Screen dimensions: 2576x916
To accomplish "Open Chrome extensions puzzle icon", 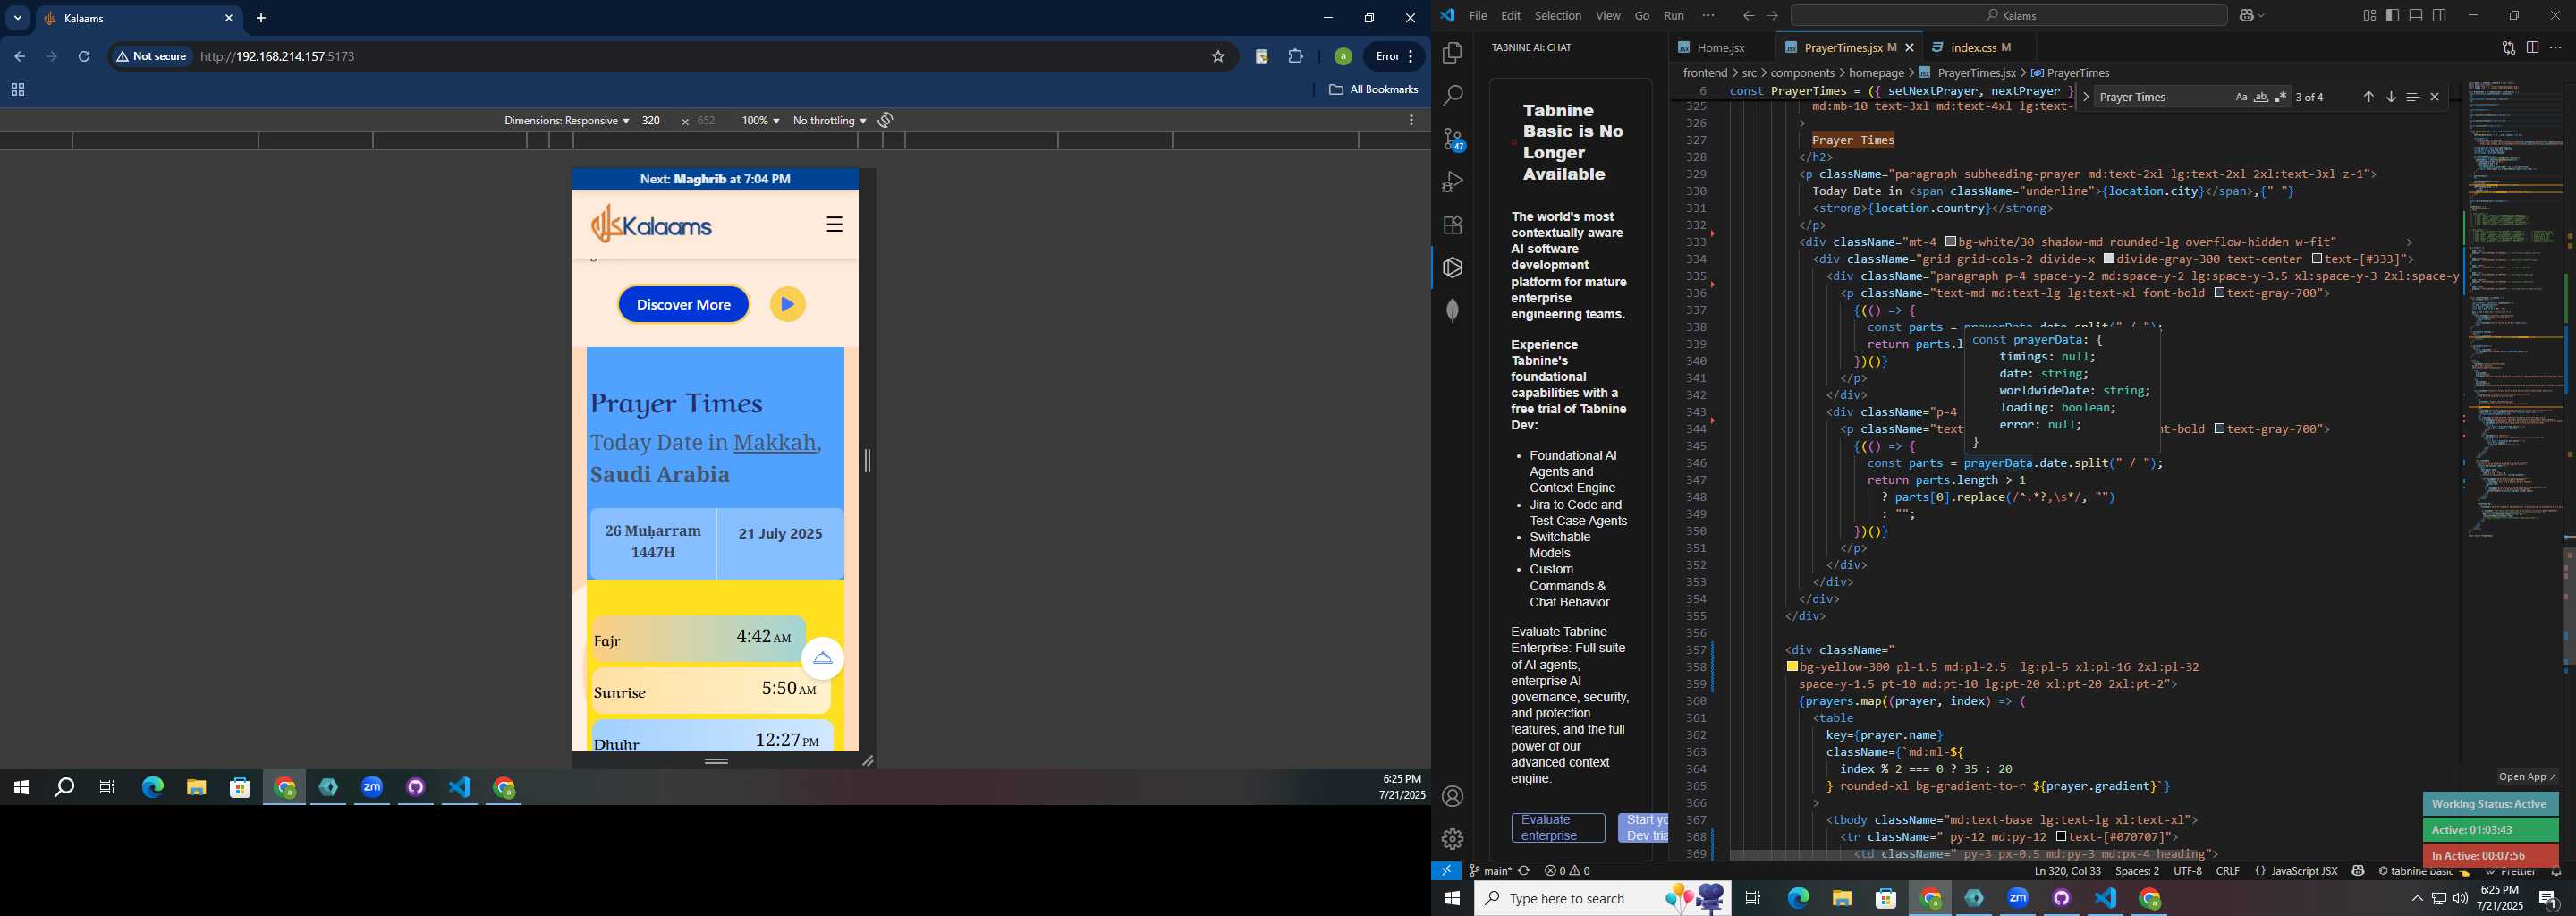I will [x=1296, y=57].
